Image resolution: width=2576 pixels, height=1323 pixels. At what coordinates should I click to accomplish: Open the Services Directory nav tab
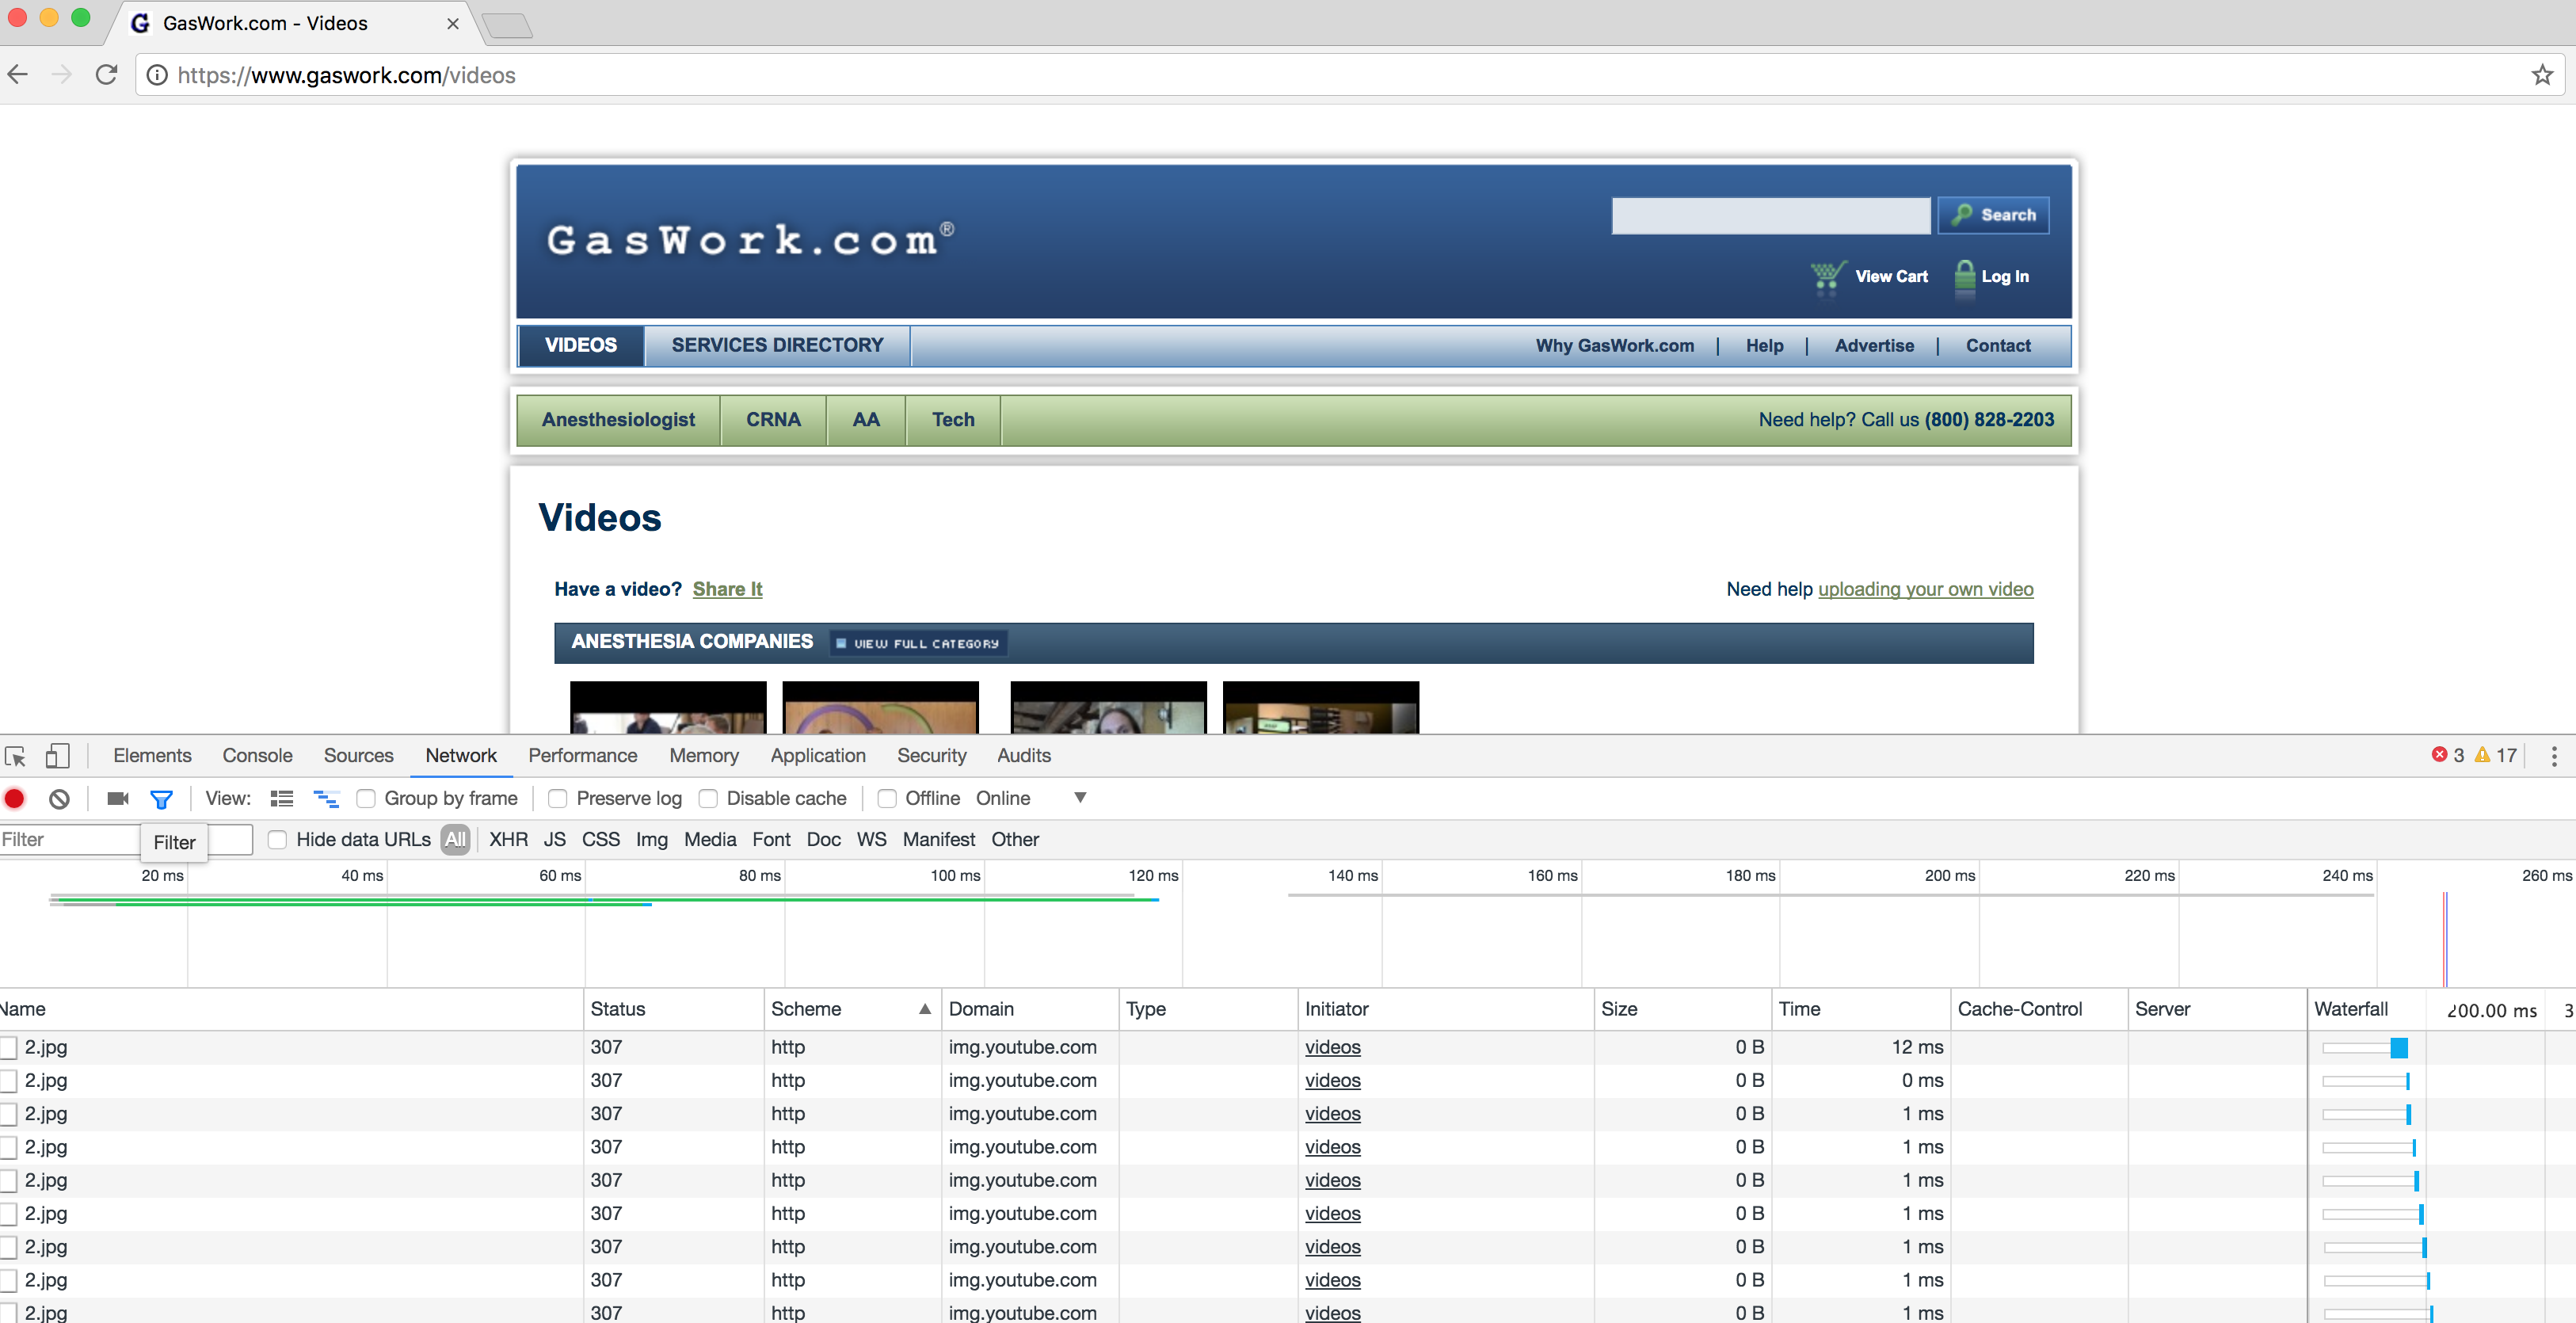coord(777,345)
